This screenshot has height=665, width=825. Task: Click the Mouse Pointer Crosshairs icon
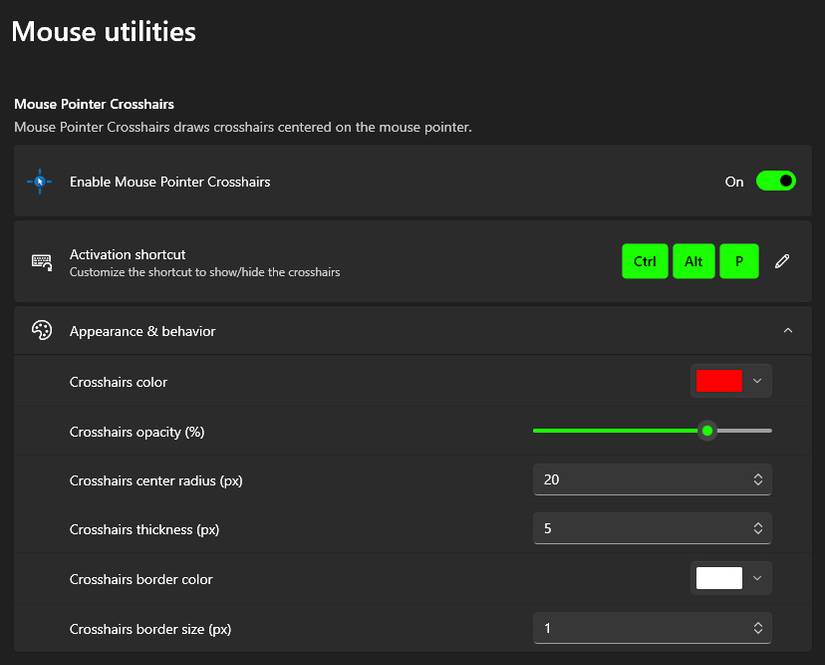point(40,182)
